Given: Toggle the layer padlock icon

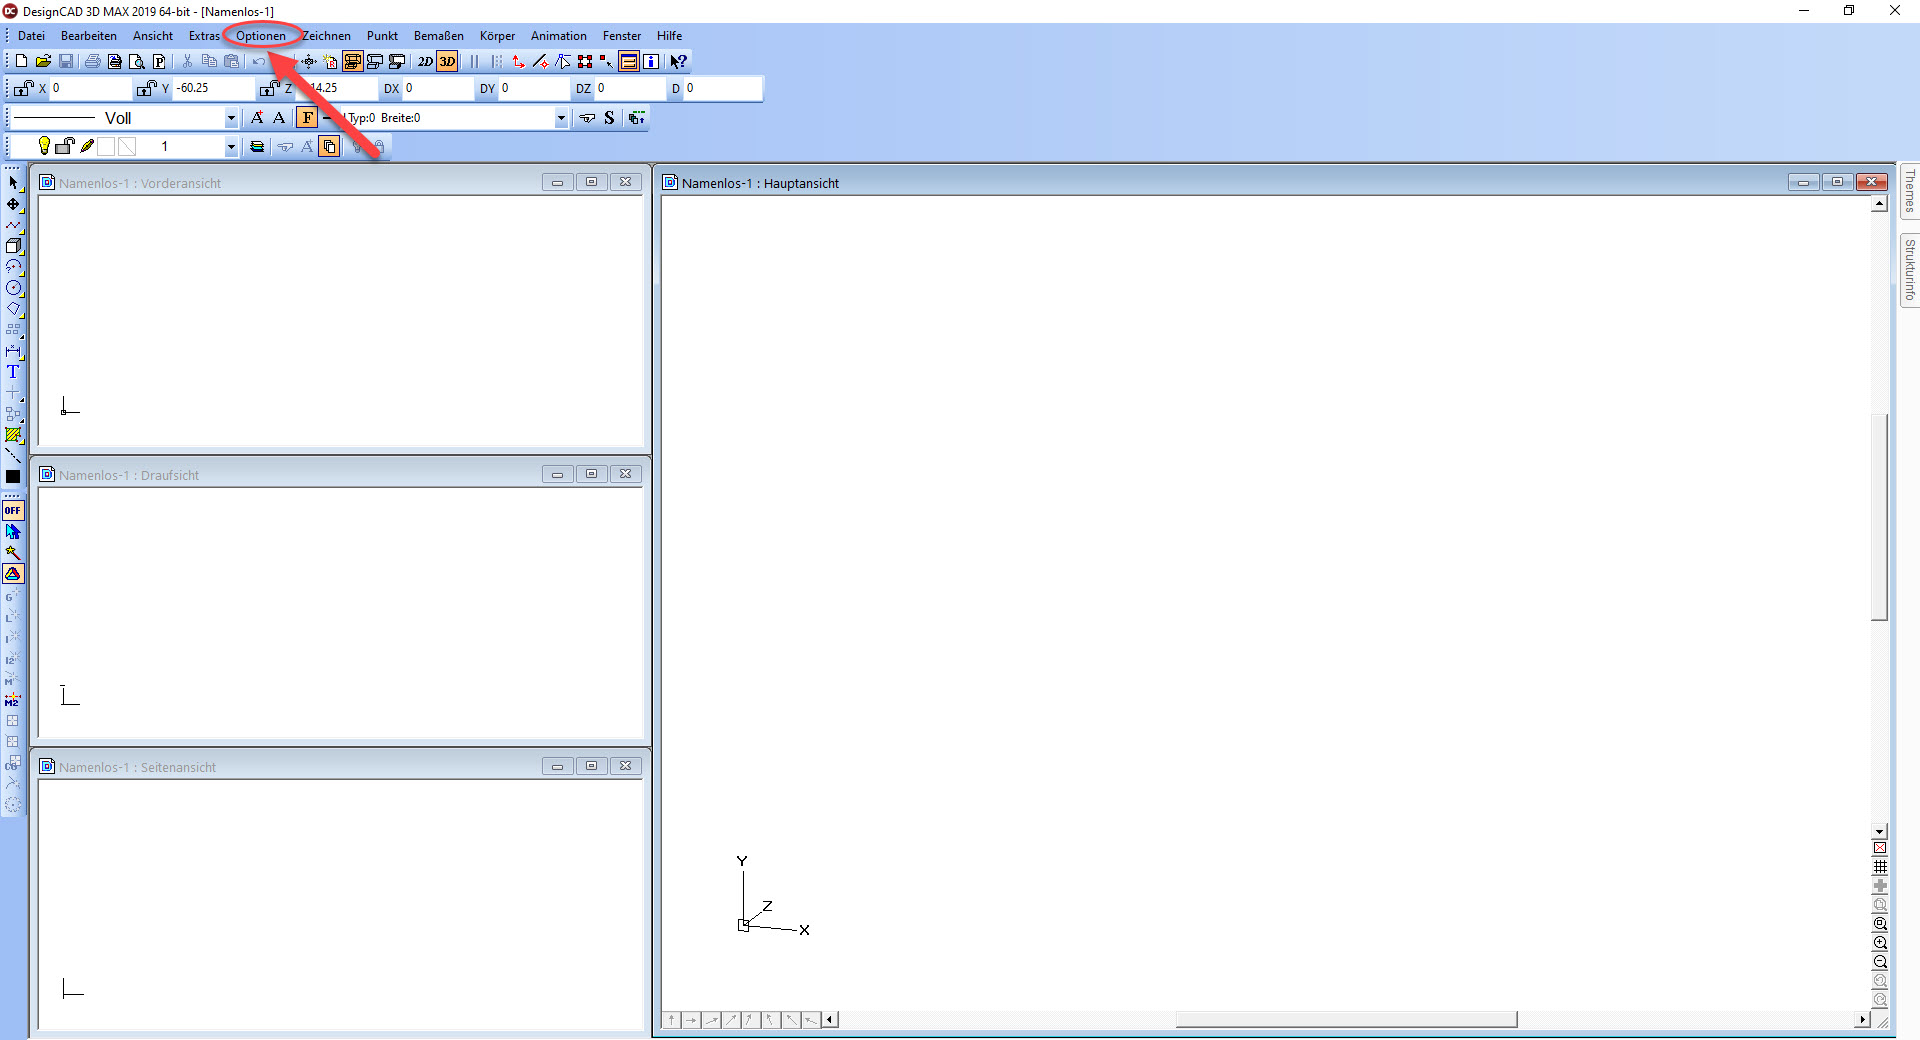Looking at the screenshot, I should coord(65,146).
